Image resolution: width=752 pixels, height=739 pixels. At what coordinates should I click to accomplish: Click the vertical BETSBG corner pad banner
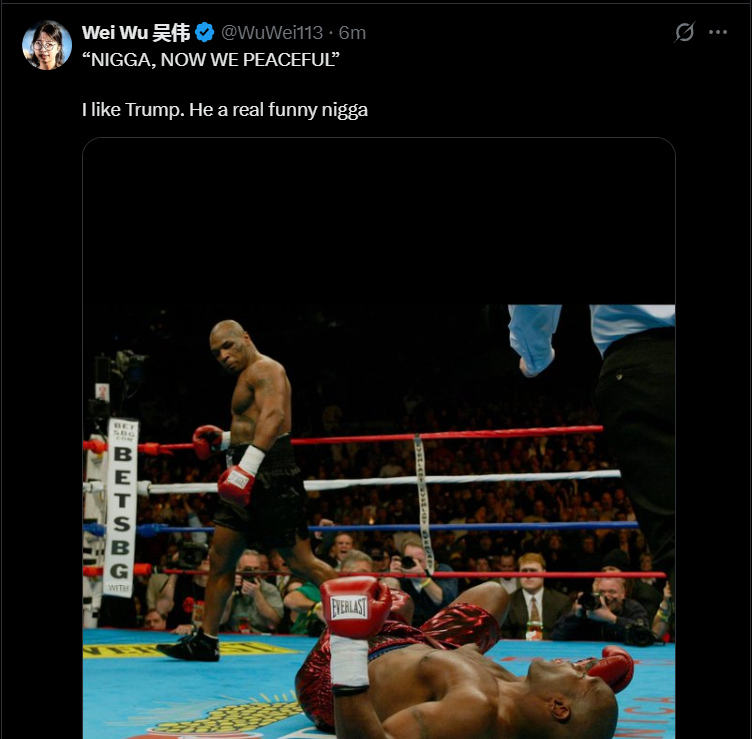[120, 507]
